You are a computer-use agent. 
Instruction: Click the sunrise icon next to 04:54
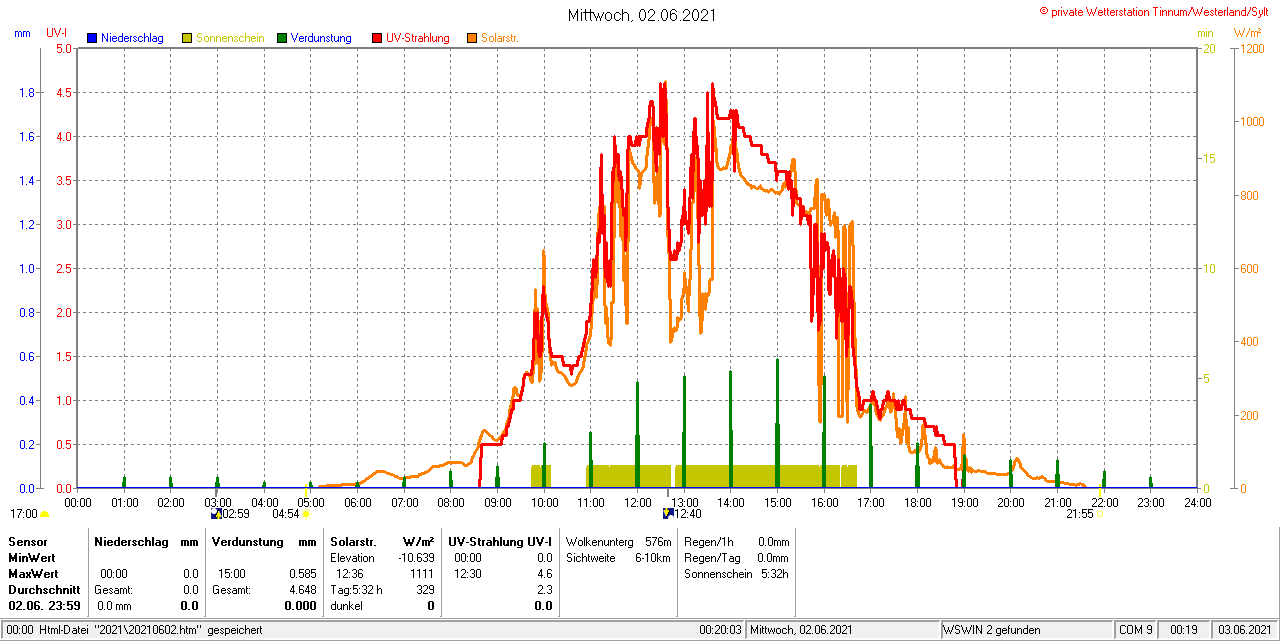tap(306, 514)
